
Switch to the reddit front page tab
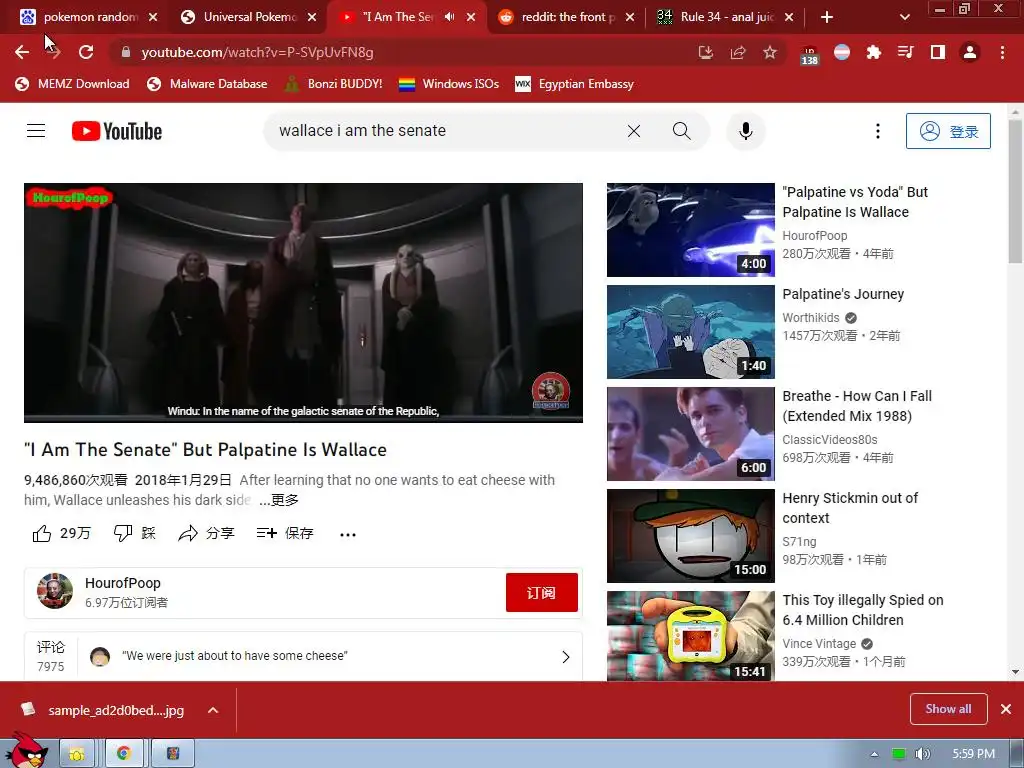566,17
